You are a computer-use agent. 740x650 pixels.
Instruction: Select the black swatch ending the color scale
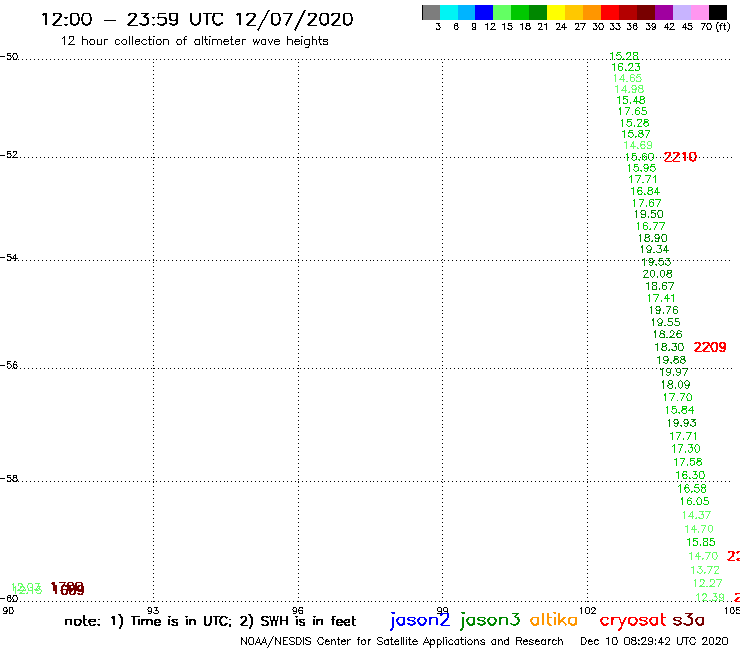[718, 12]
